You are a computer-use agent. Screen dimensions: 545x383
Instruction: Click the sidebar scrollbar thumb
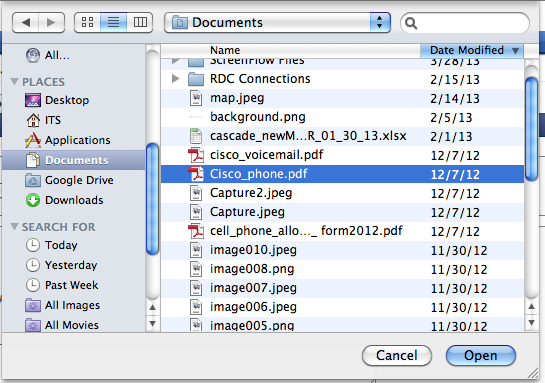coord(152,199)
